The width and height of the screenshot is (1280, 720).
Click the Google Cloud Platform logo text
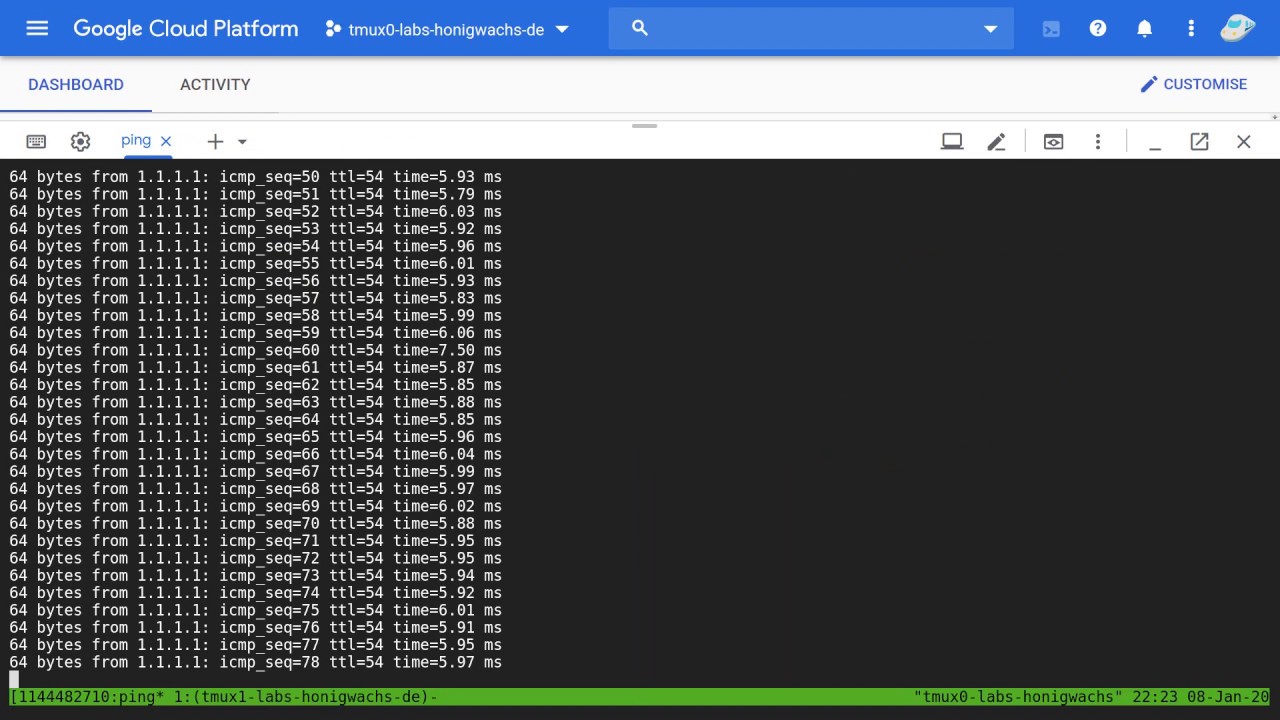tap(186, 29)
